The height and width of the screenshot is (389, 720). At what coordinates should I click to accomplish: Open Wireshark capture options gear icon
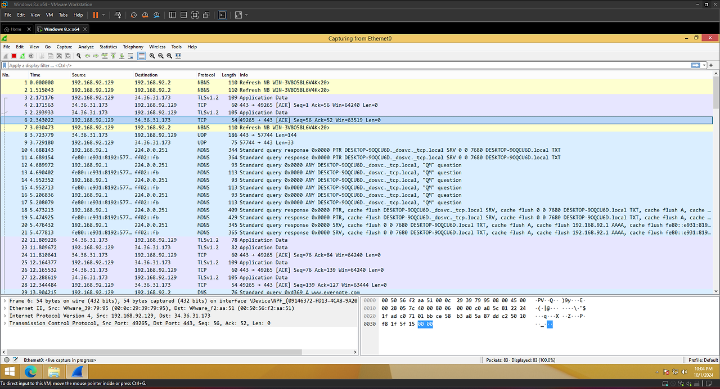tap(31, 56)
